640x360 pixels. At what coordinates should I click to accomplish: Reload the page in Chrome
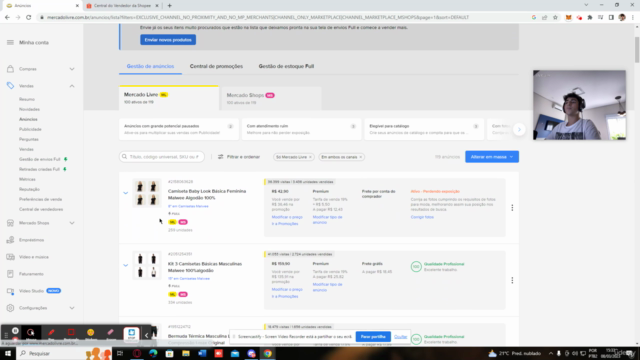(29, 18)
